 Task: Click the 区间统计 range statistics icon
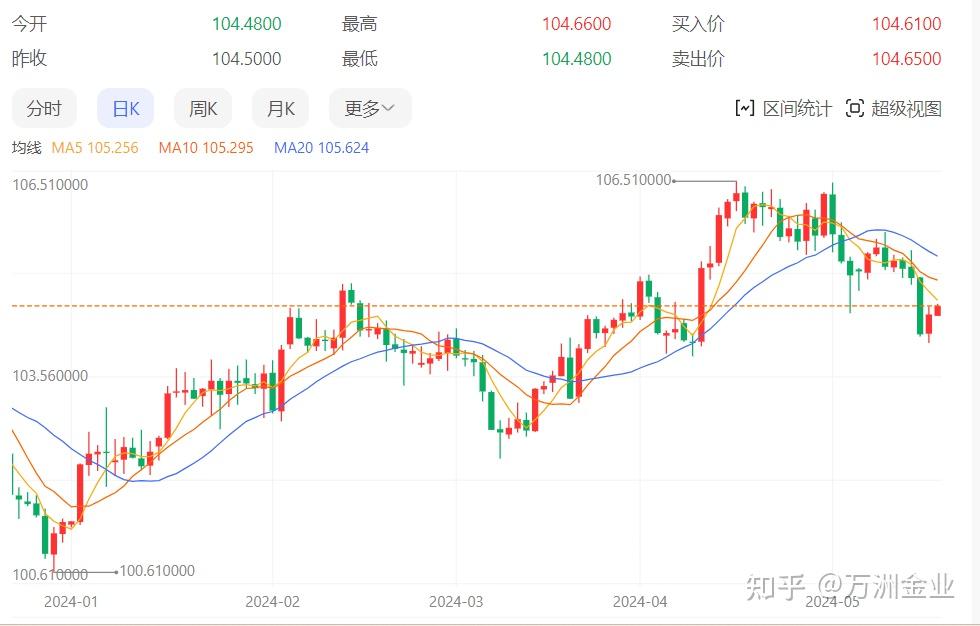[x=744, y=109]
